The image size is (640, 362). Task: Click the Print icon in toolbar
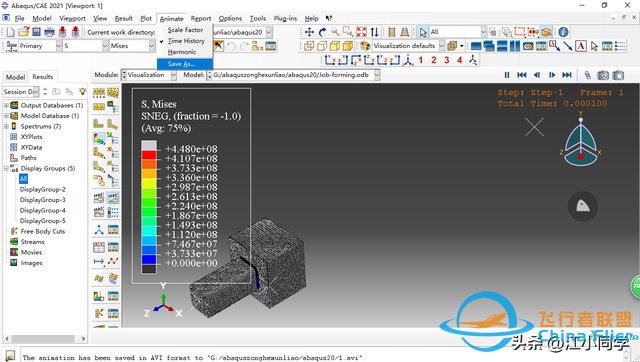pyautogui.click(x=49, y=32)
